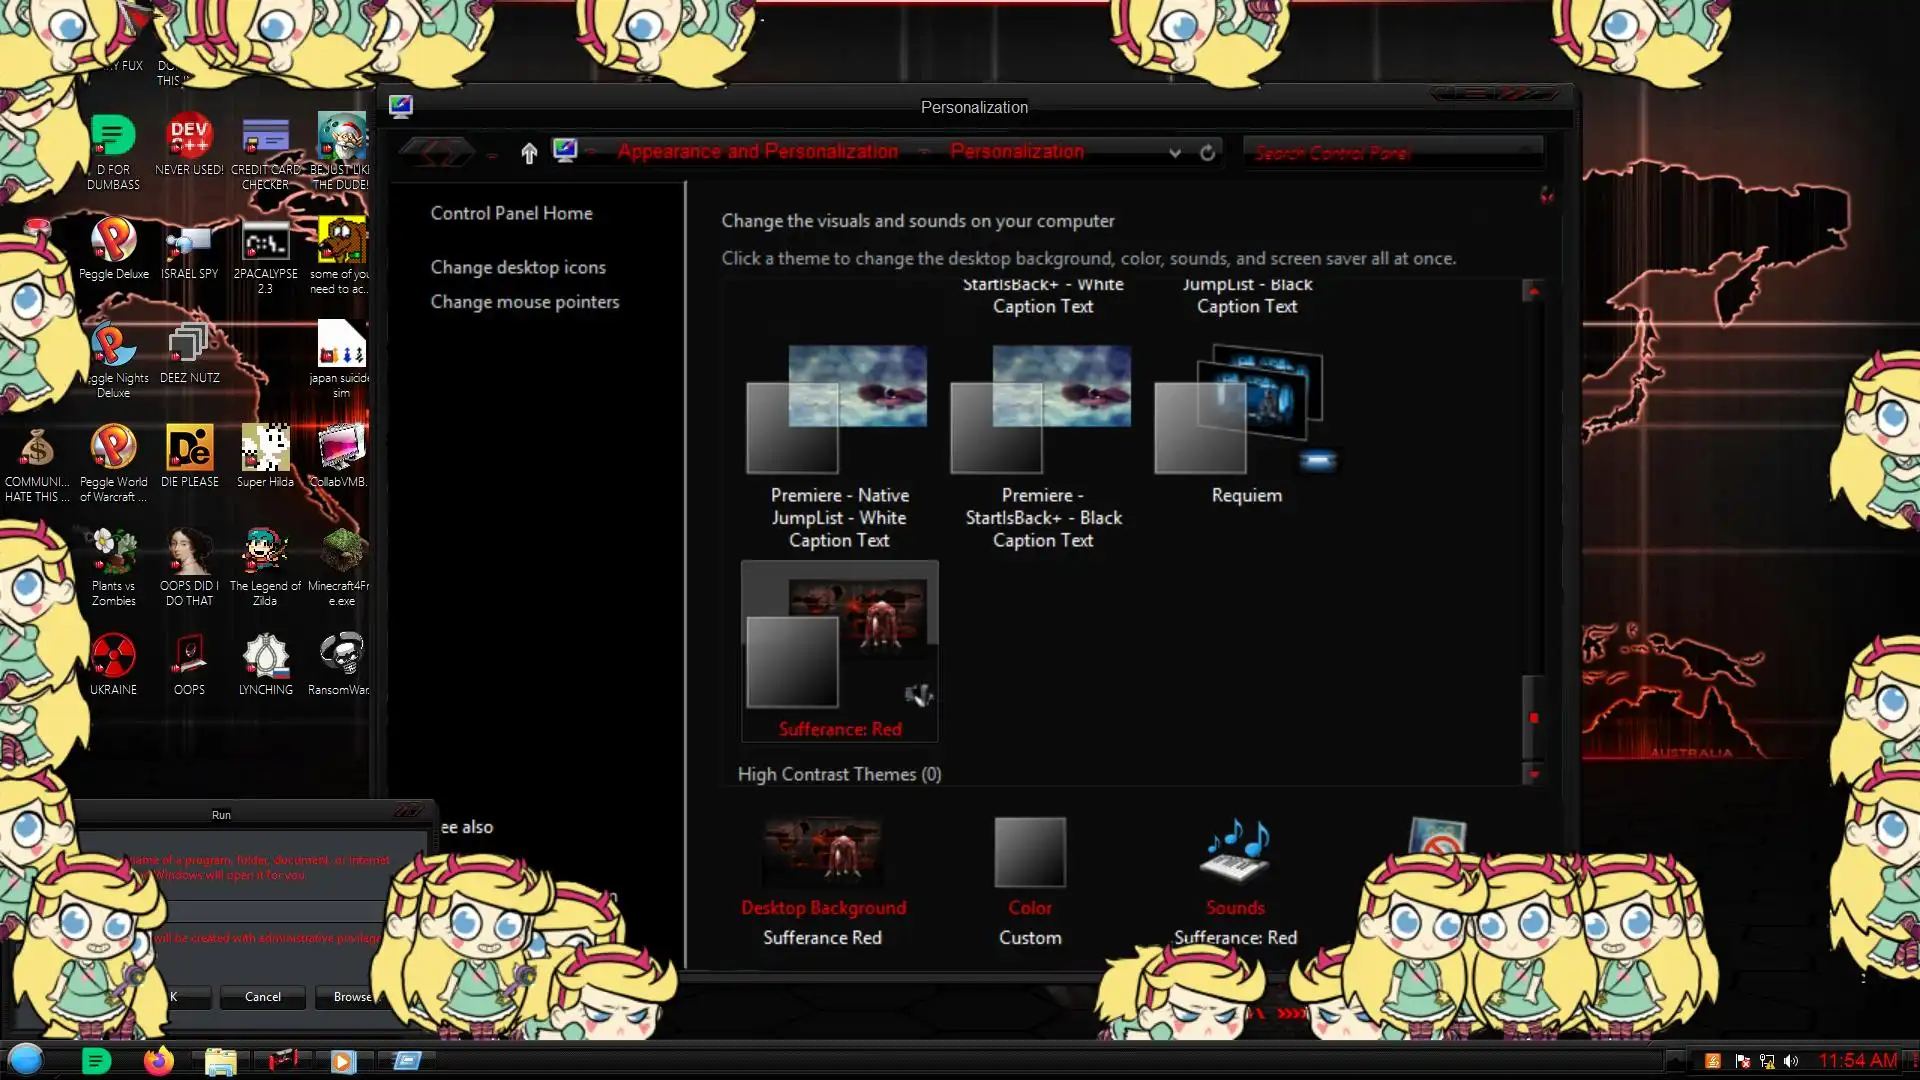Expand the address bar history dropdown
The height and width of the screenshot is (1080, 1920).
pos(1174,152)
